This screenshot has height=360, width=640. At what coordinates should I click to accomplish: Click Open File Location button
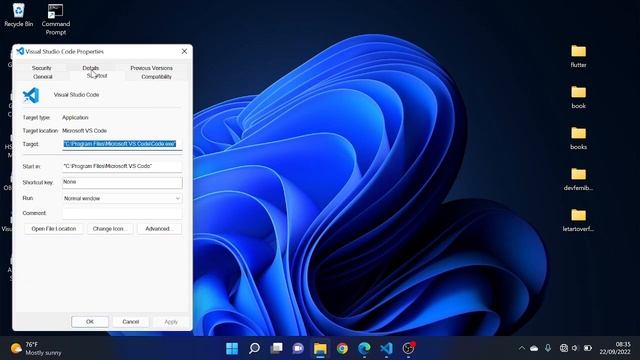click(53, 229)
